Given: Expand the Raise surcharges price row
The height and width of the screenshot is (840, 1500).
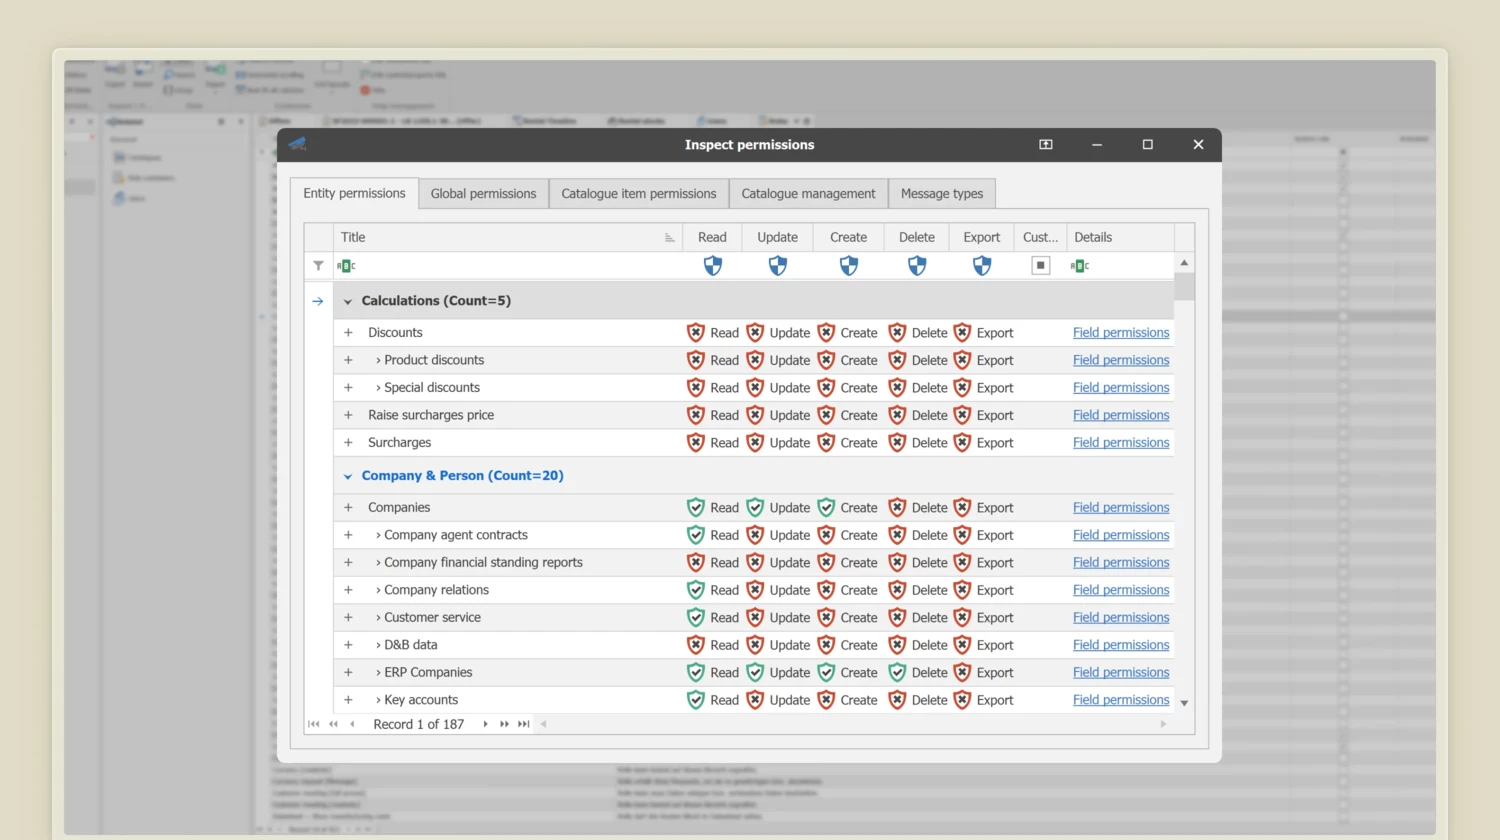Looking at the screenshot, I should (x=348, y=415).
